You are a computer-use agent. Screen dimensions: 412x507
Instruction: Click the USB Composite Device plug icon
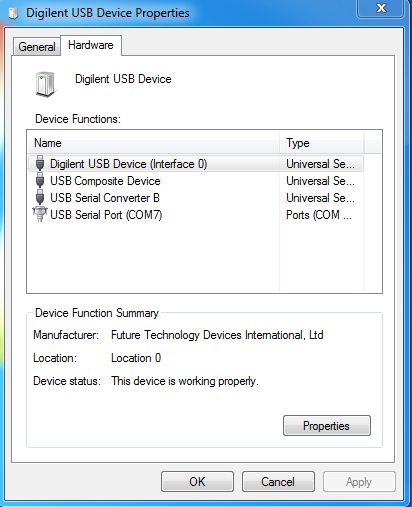pos(40,181)
